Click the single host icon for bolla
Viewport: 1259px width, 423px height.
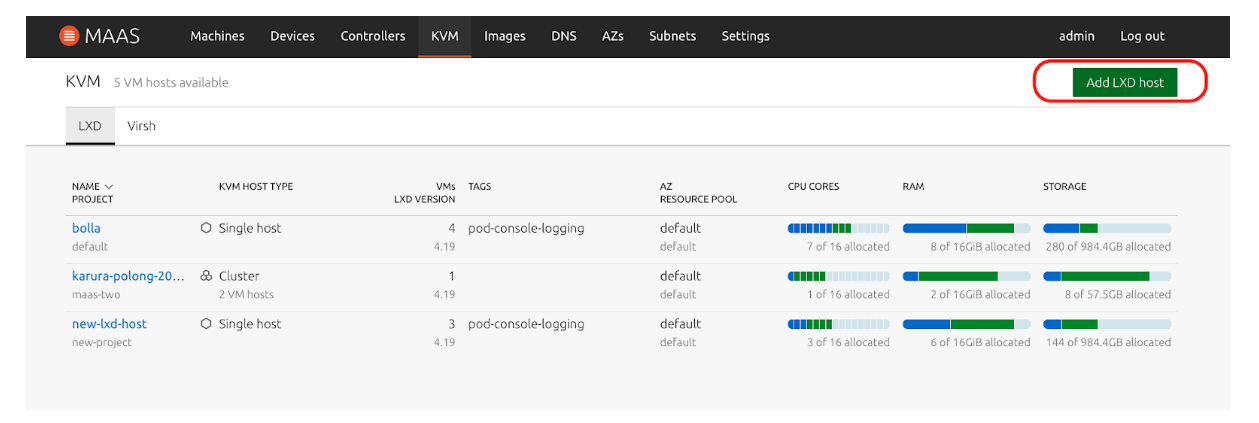tap(206, 228)
